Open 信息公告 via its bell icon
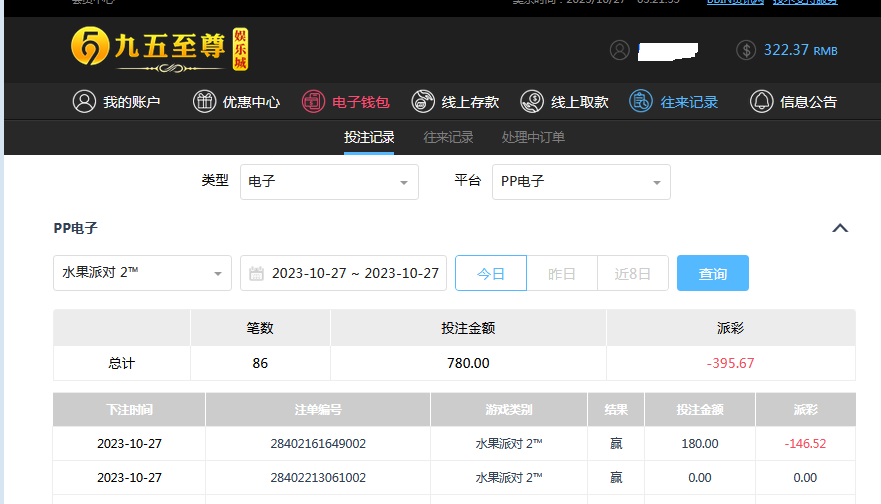The width and height of the screenshot is (881, 504). pyautogui.click(x=761, y=102)
